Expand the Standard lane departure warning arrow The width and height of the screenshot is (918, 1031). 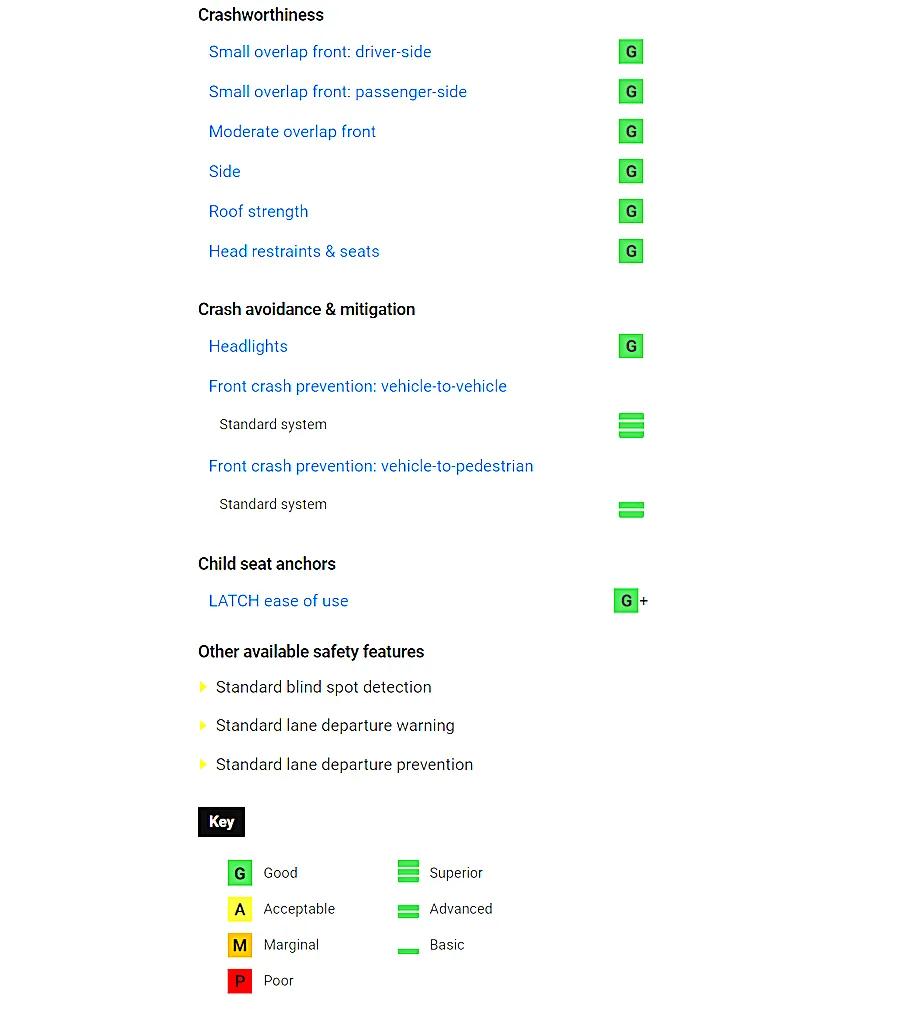[203, 726]
